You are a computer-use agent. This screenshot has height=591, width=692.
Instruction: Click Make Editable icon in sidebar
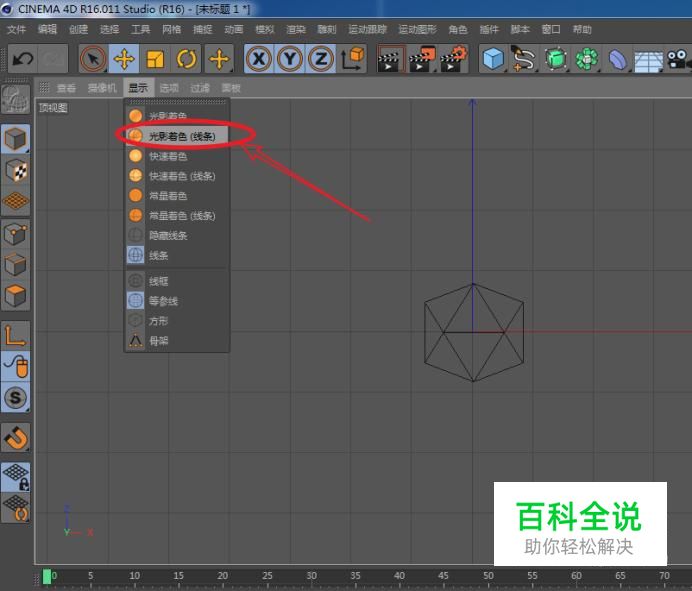(15, 99)
